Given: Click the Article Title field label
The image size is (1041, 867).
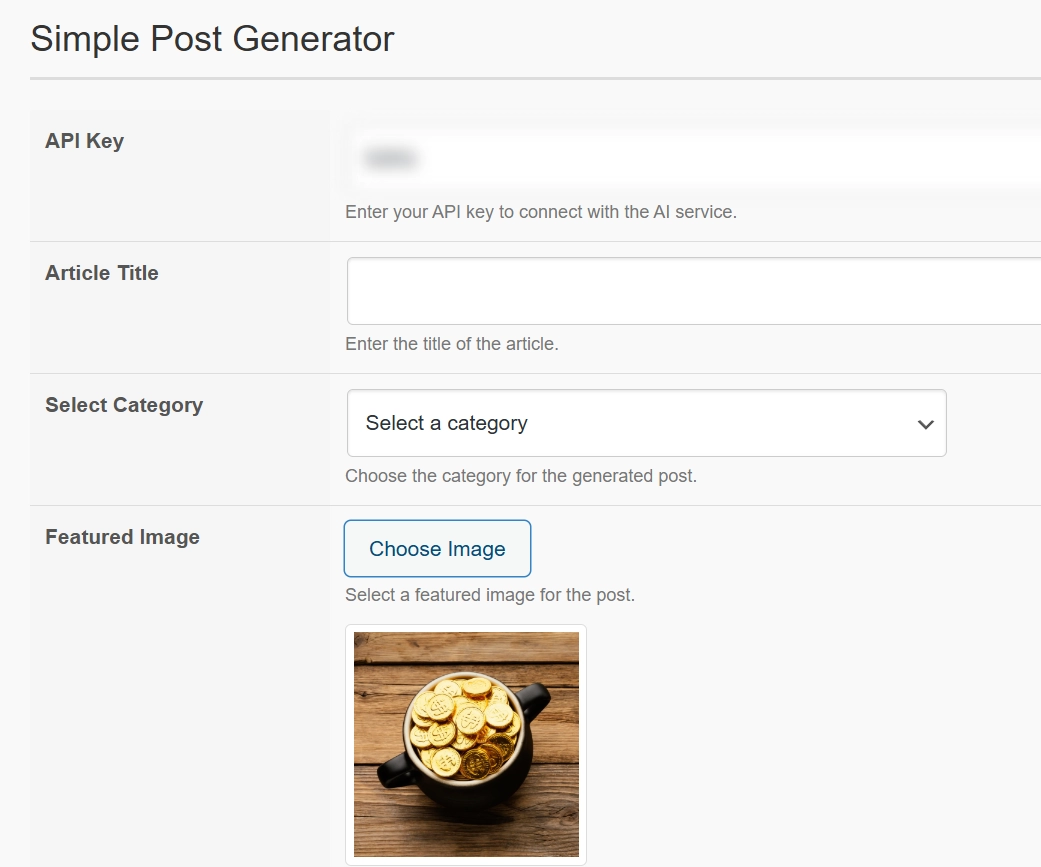Looking at the screenshot, I should pyautogui.click(x=102, y=273).
